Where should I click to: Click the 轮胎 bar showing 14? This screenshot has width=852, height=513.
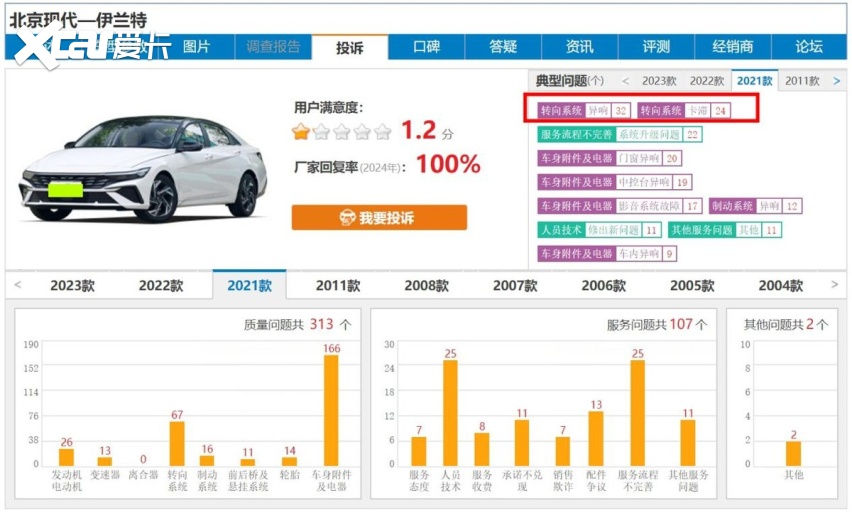tap(290, 461)
